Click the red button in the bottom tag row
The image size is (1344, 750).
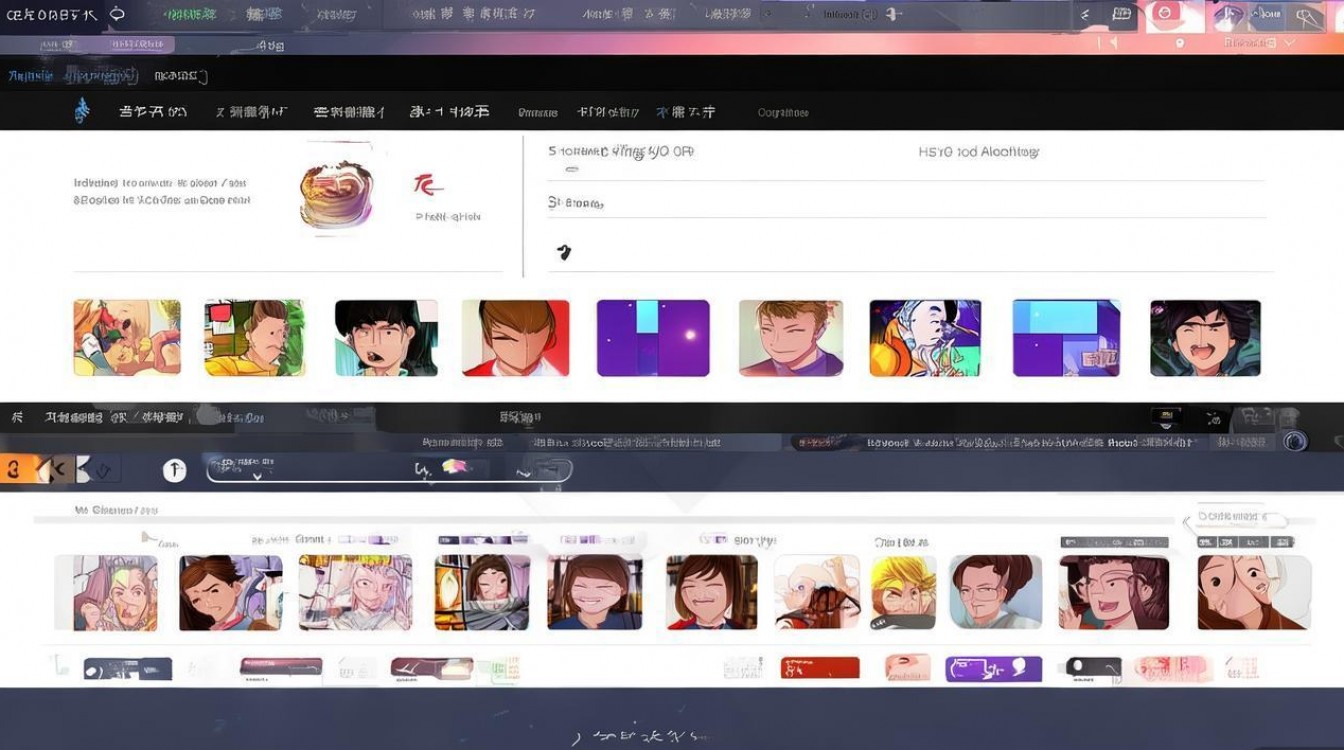pyautogui.click(x=820, y=667)
